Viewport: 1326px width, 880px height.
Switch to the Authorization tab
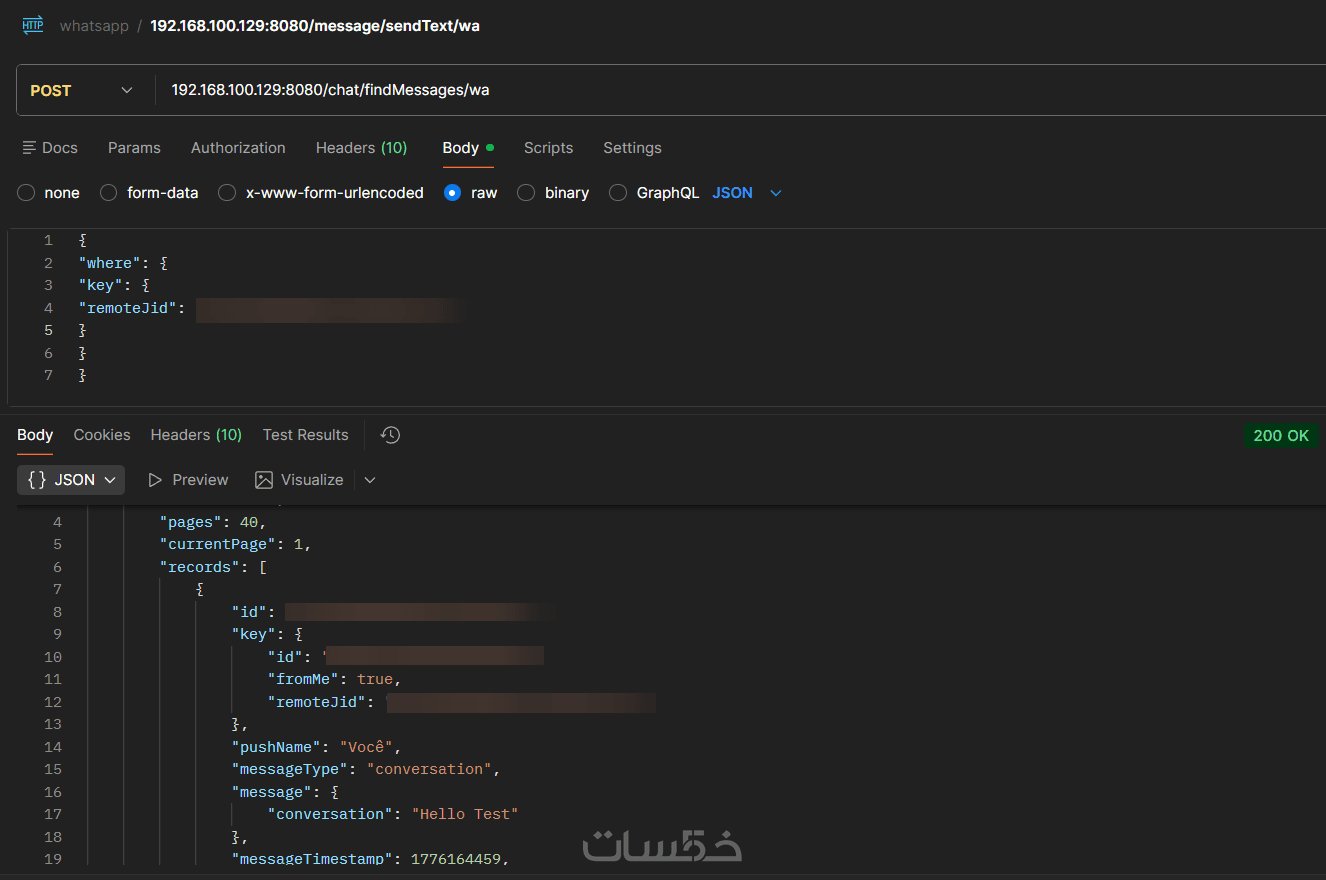pyautogui.click(x=238, y=148)
